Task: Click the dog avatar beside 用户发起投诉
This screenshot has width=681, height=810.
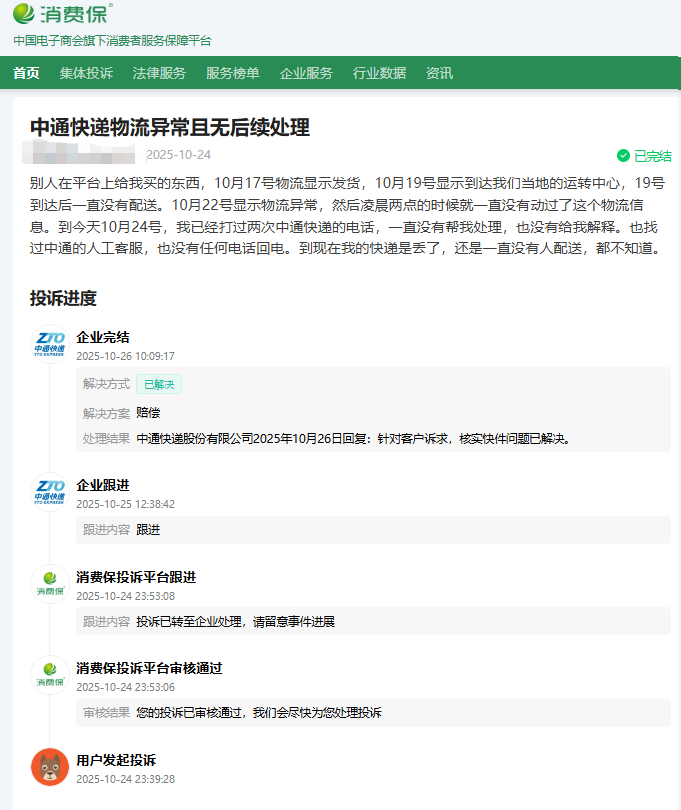Action: pos(50,767)
